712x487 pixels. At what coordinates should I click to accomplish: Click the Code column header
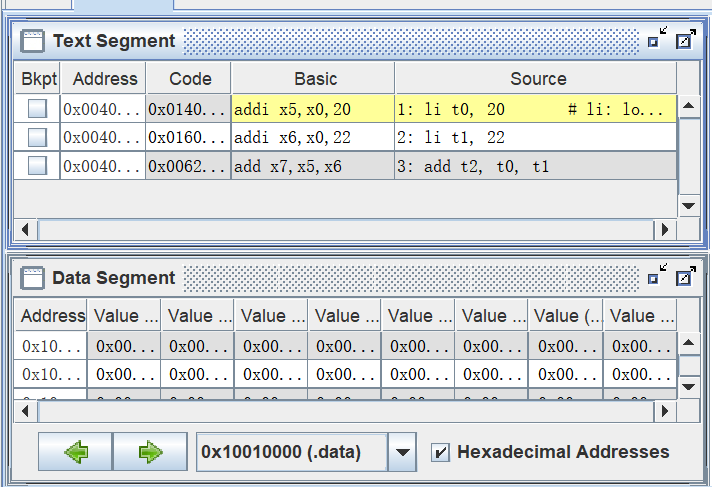tap(189, 78)
